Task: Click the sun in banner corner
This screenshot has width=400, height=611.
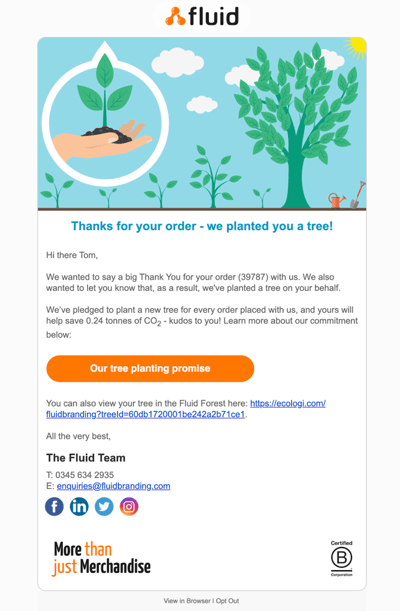Action: pos(356,48)
